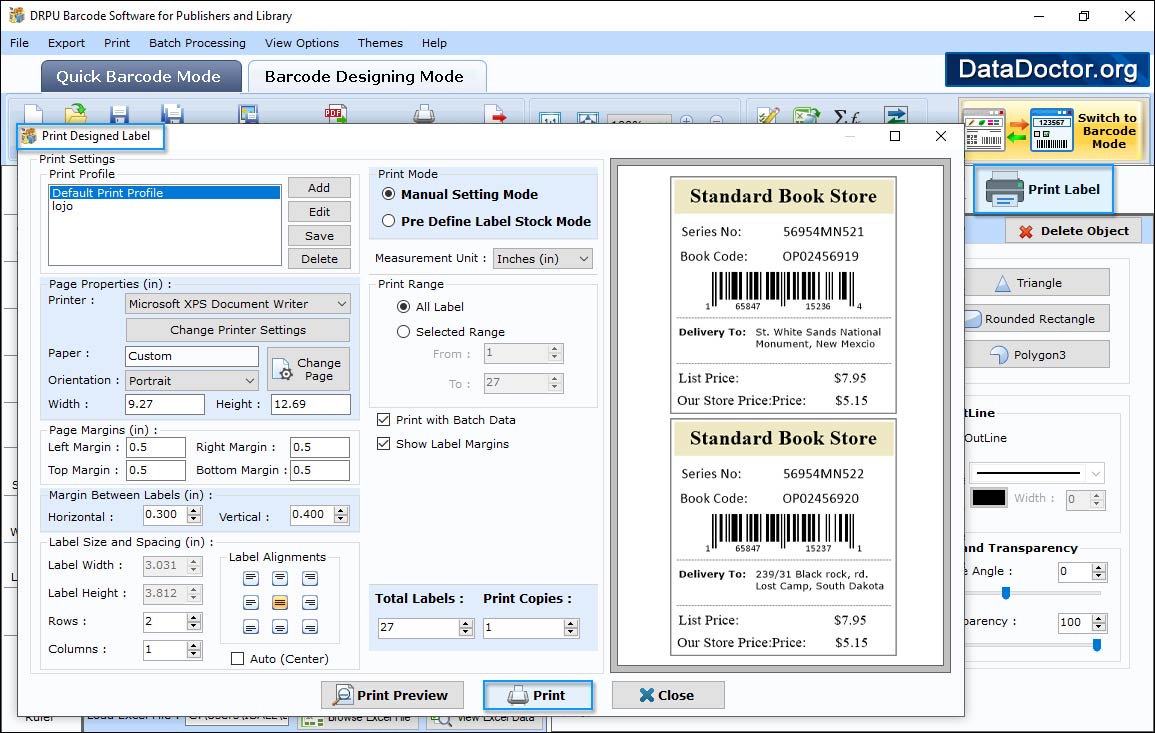This screenshot has width=1155, height=733.
Task: Select bottom-right label alignment icon
Action: [x=310, y=627]
